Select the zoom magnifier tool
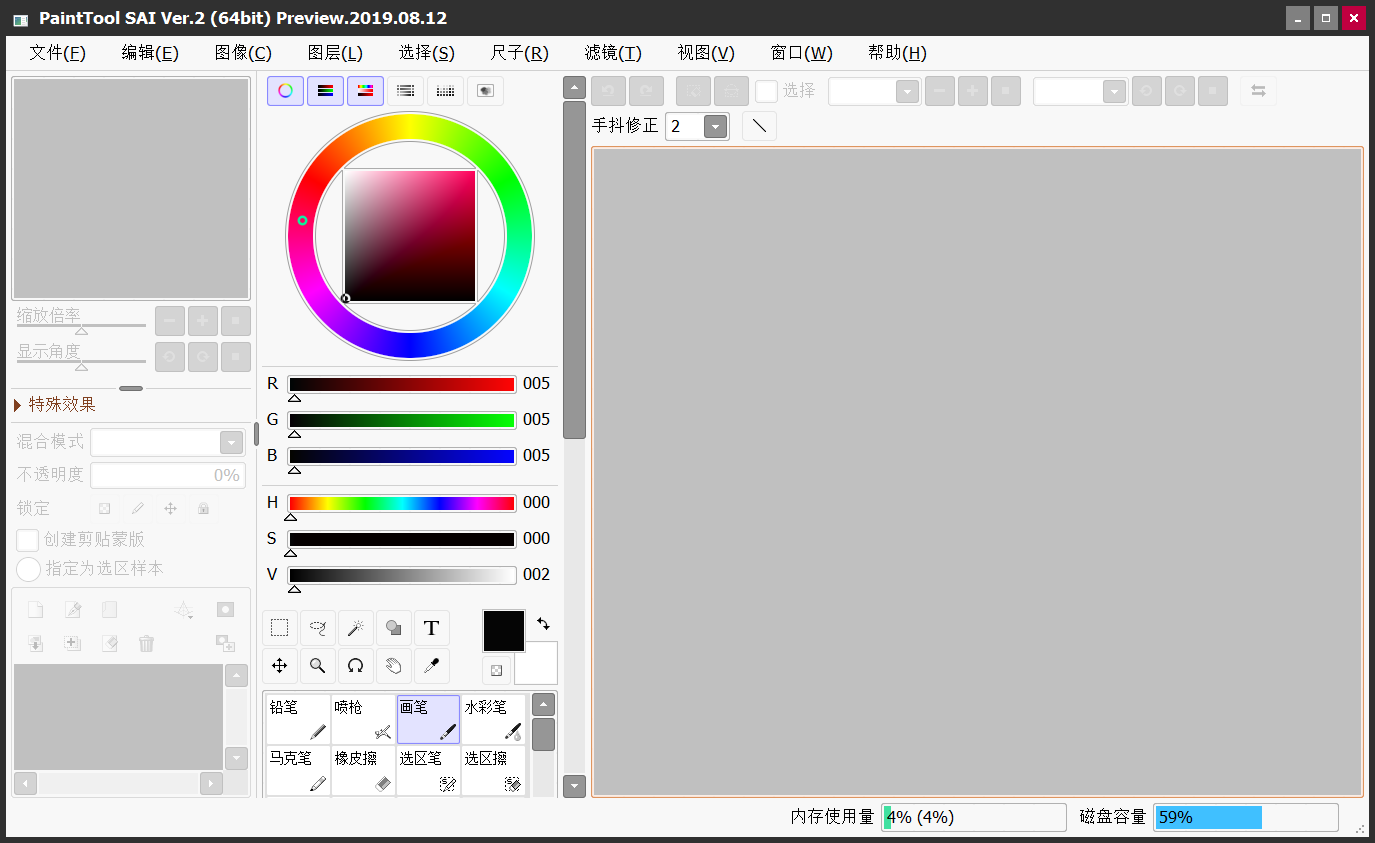The image size is (1375, 843). tap(318, 666)
